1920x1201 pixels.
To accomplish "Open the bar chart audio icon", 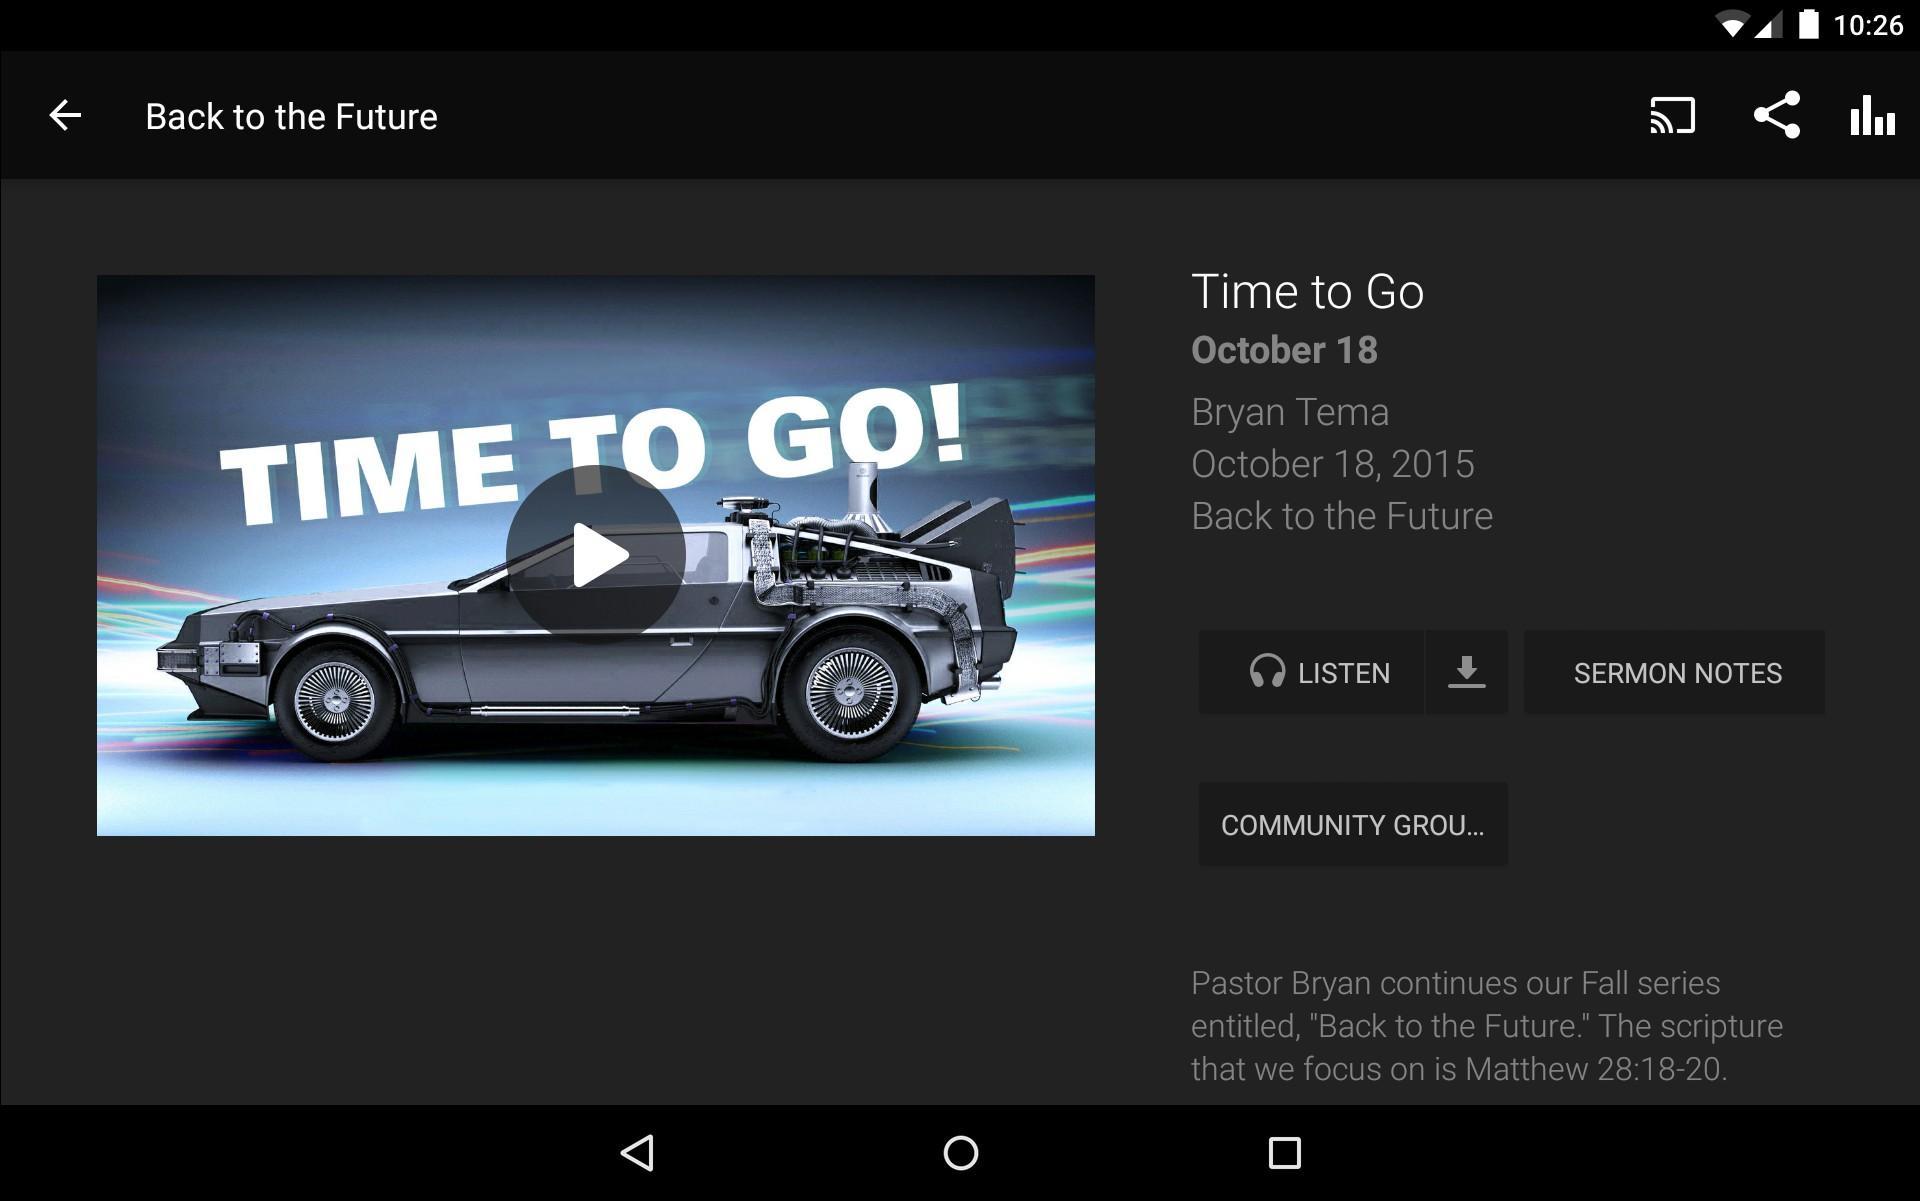I will pyautogui.click(x=1872, y=116).
